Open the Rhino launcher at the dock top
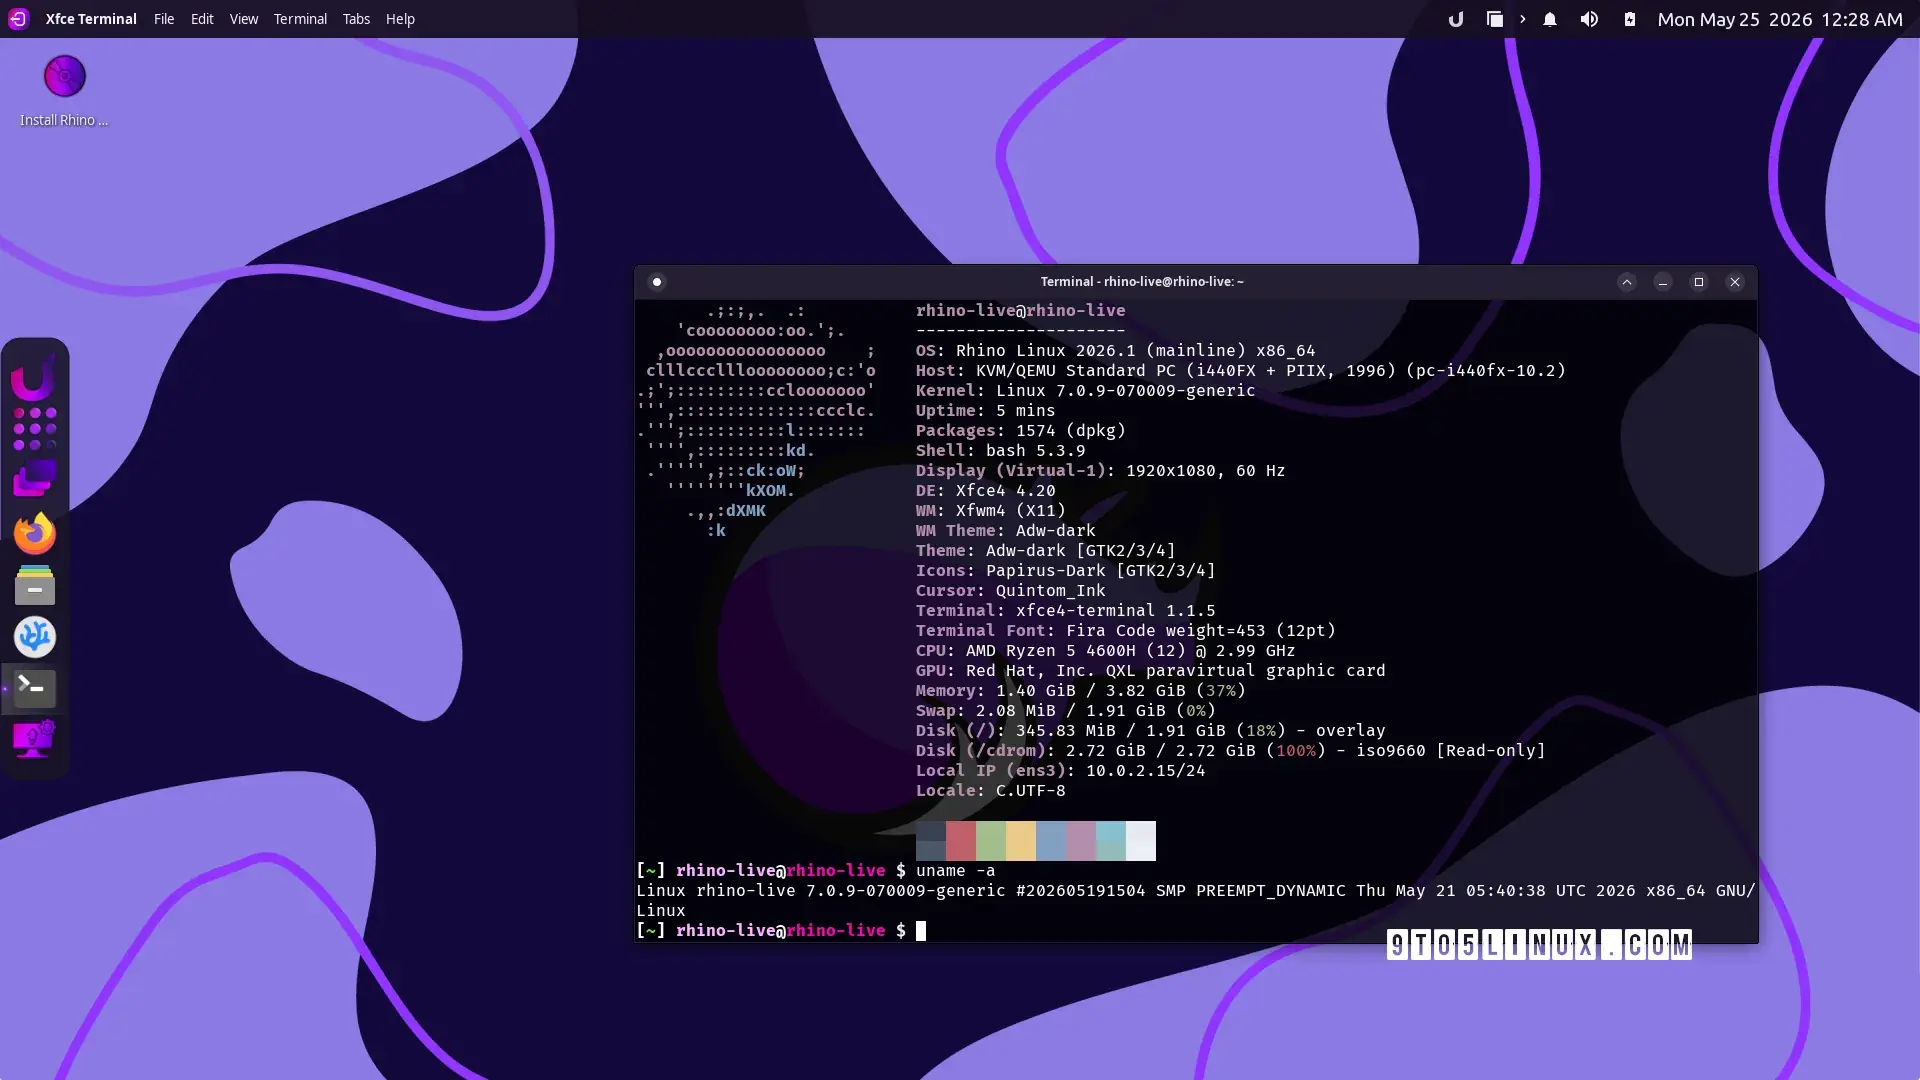 pos(34,378)
